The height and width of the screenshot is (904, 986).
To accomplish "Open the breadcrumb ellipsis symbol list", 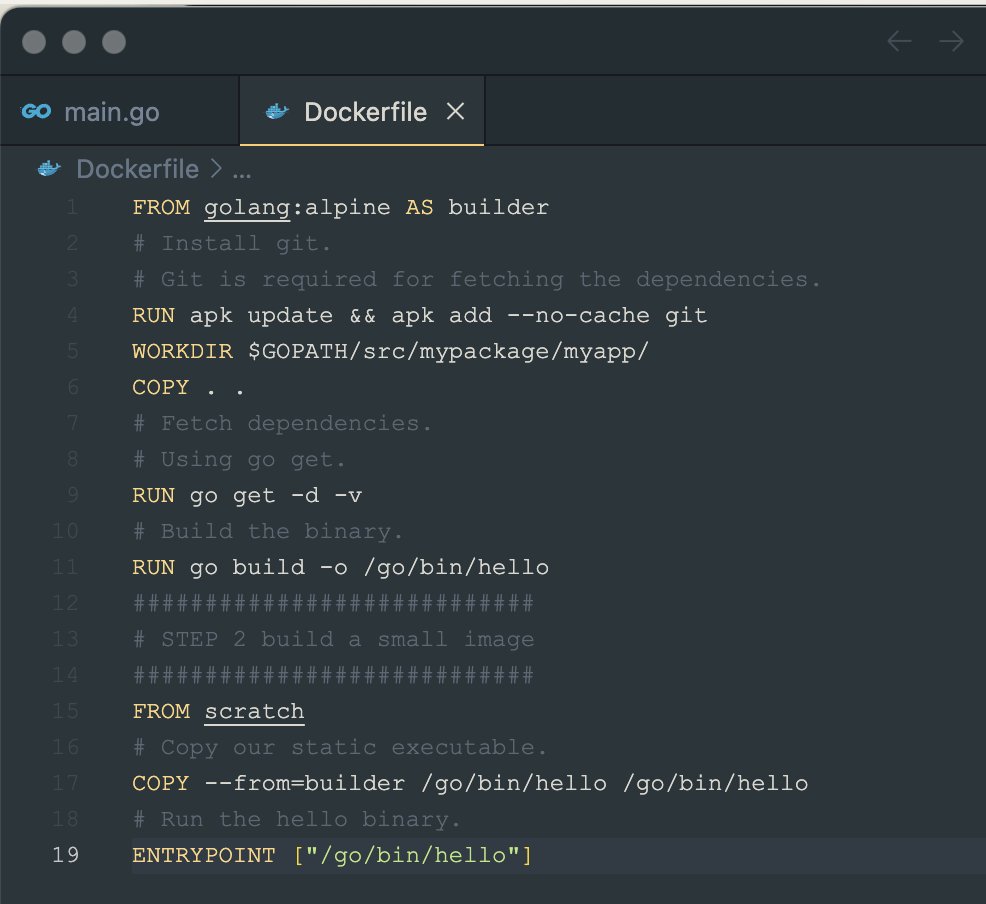I will [x=242, y=173].
